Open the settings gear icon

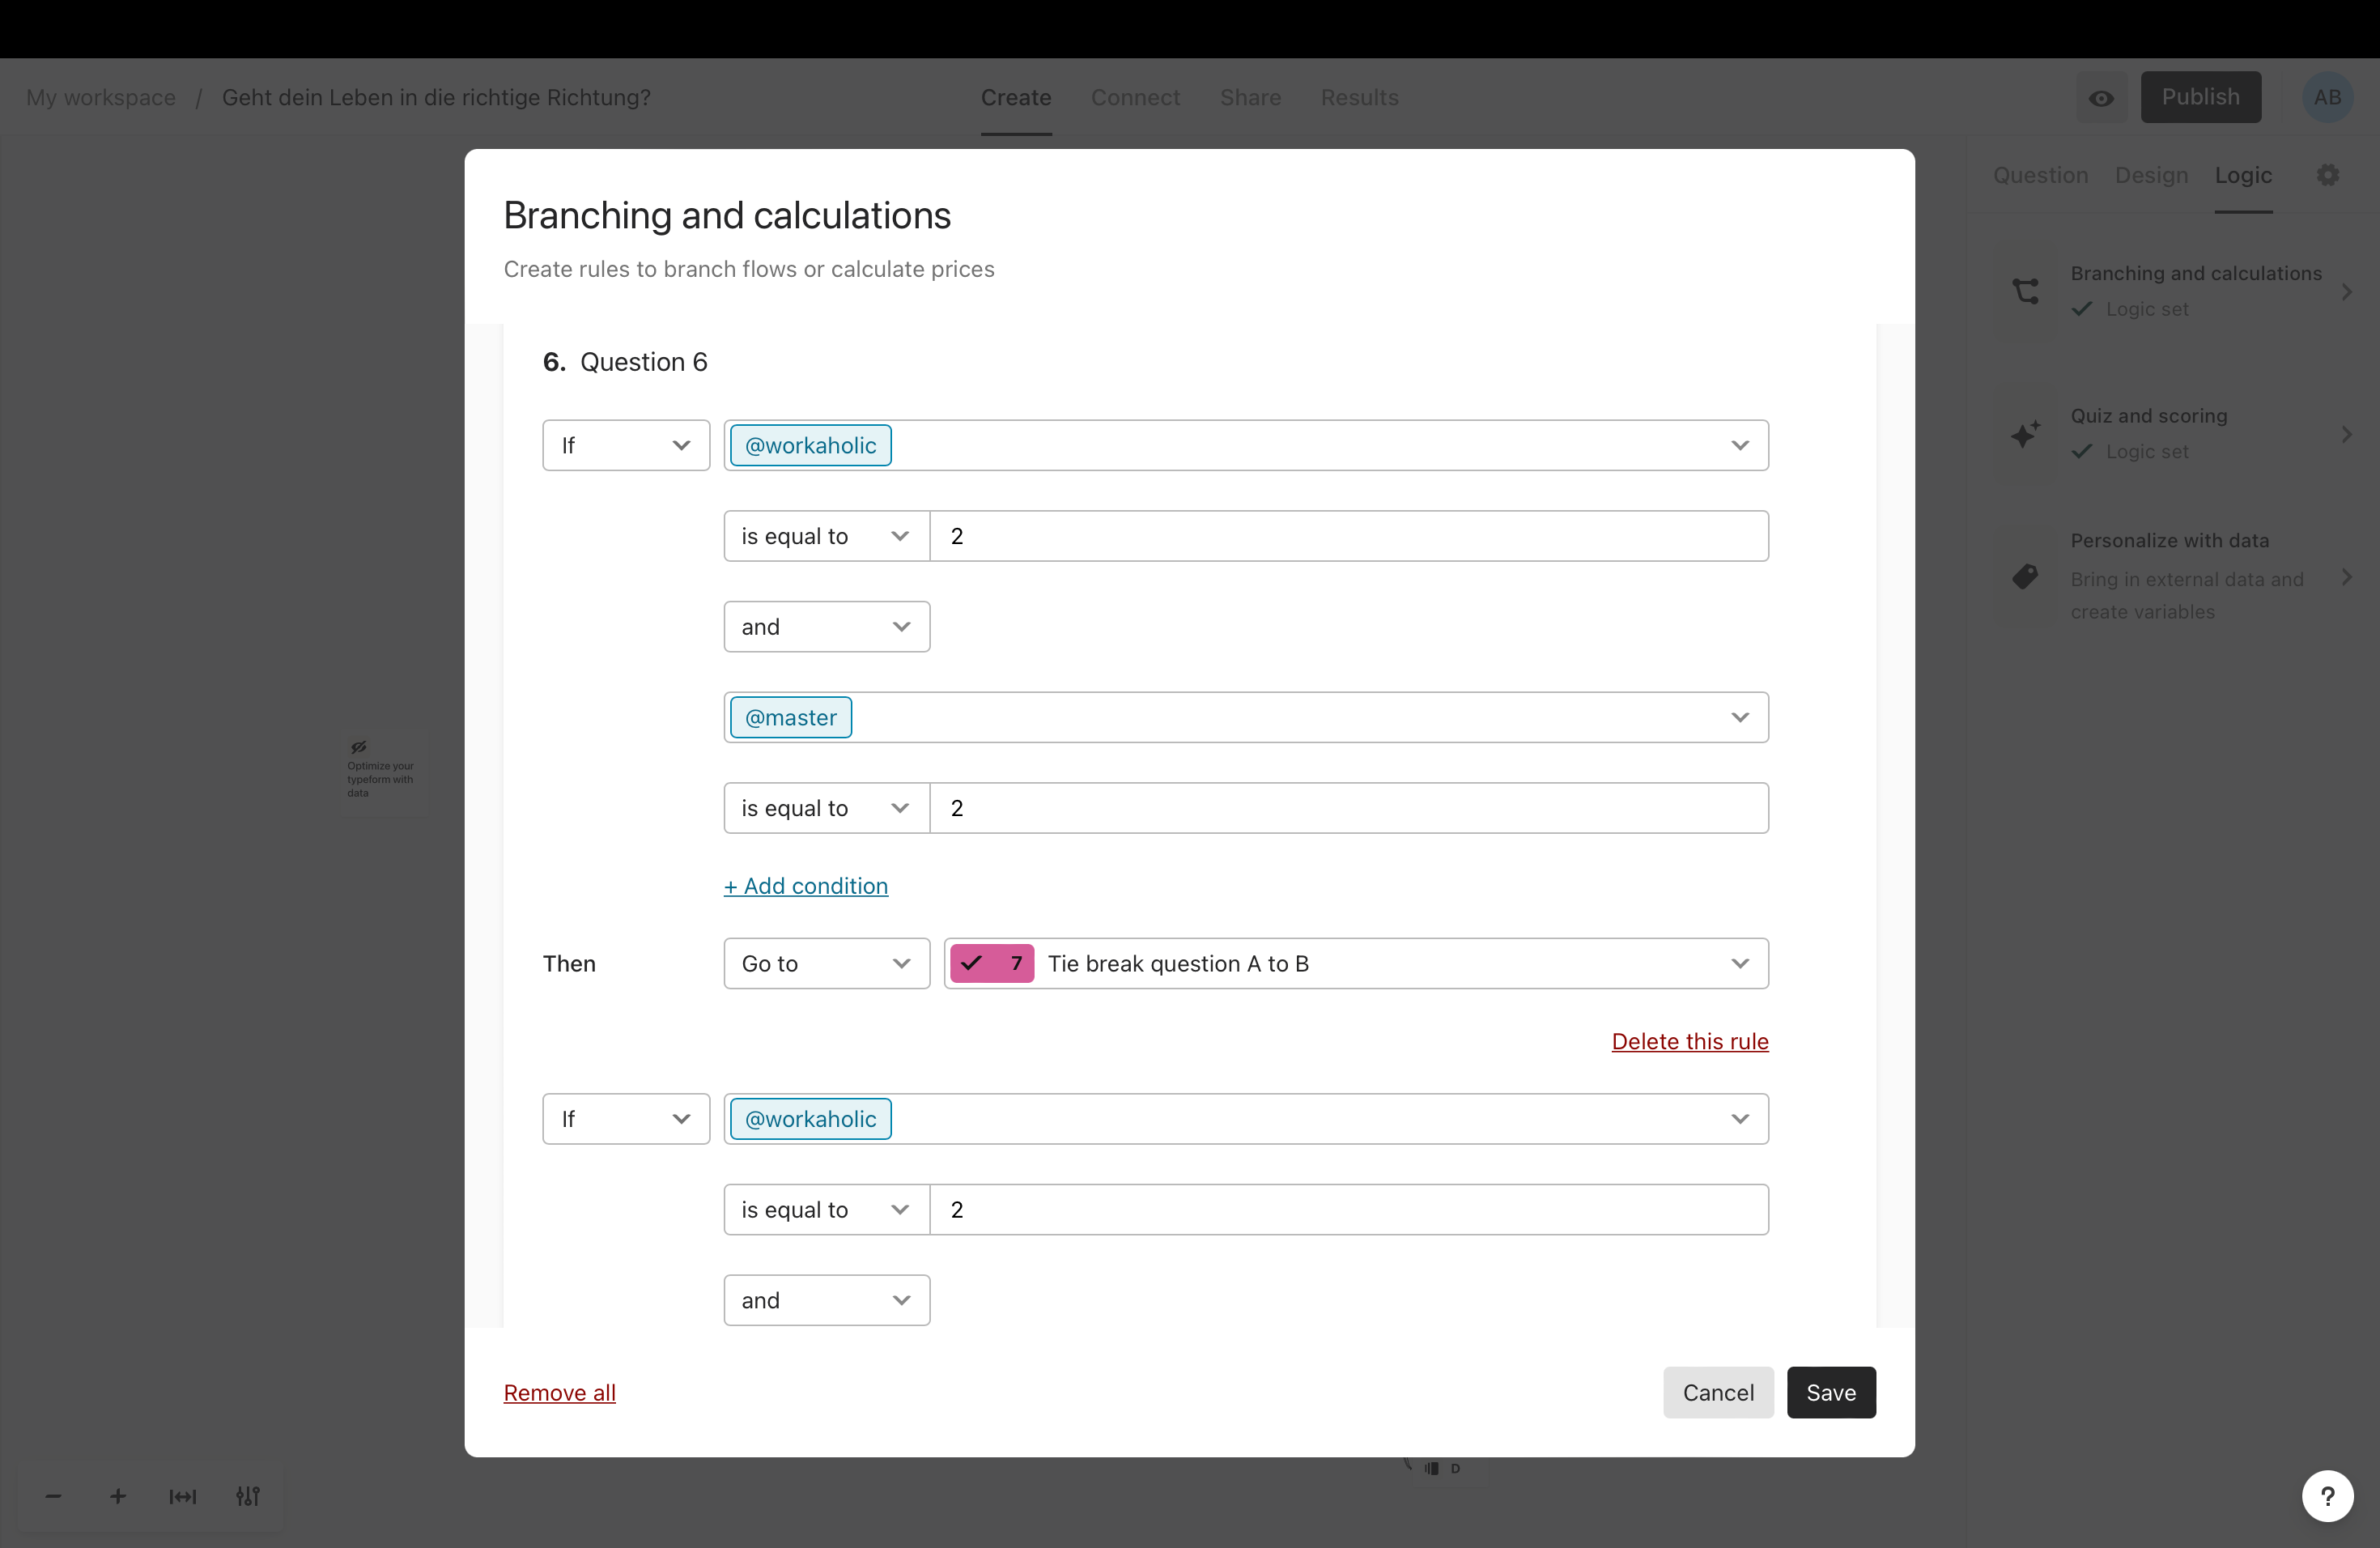[2328, 175]
